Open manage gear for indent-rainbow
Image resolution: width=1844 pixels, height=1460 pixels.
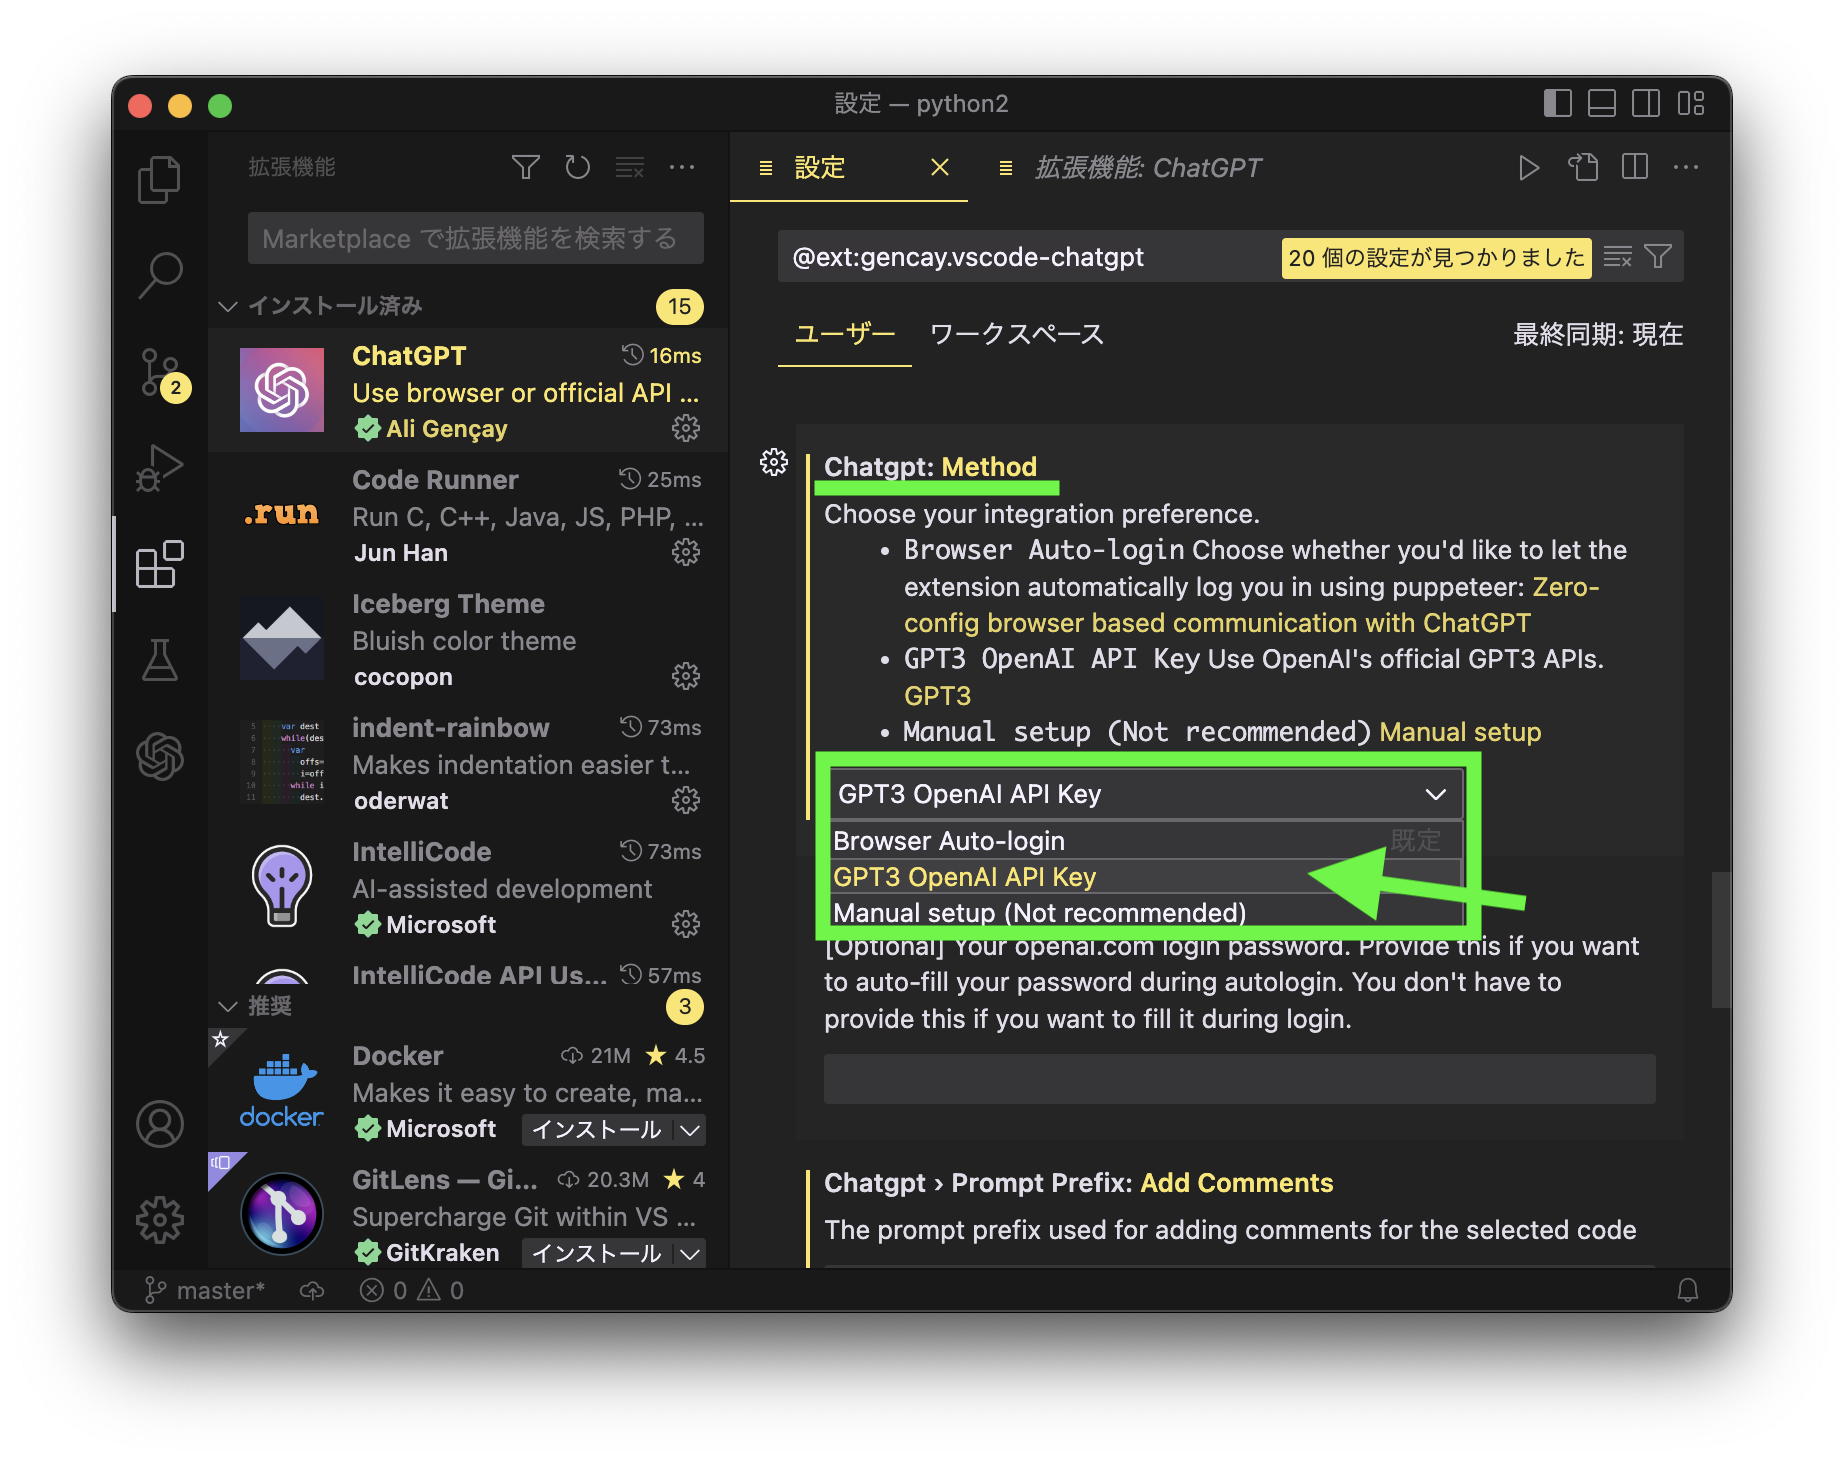[x=685, y=801]
